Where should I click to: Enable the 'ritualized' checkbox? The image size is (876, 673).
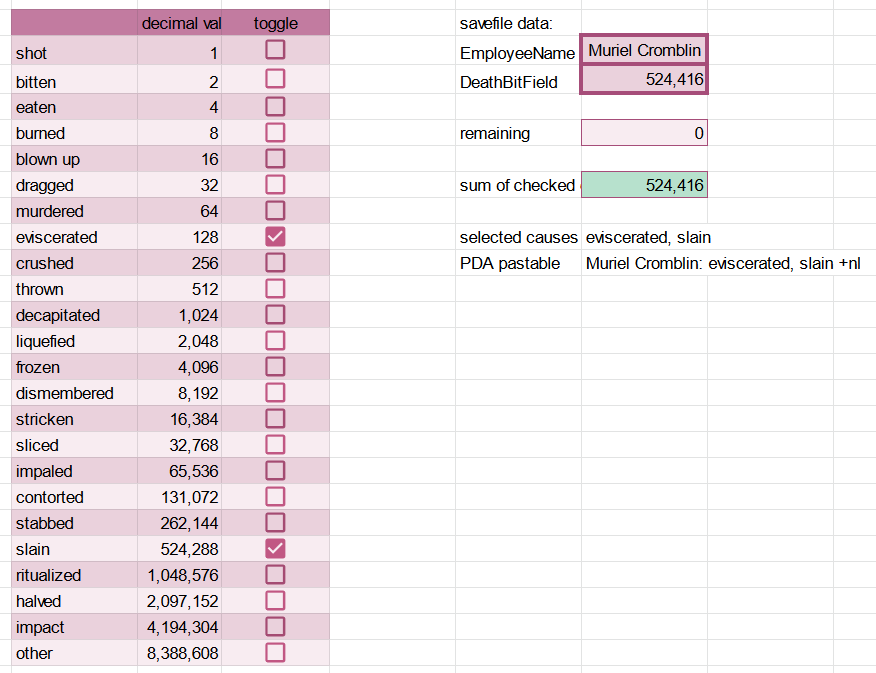[x=275, y=575]
